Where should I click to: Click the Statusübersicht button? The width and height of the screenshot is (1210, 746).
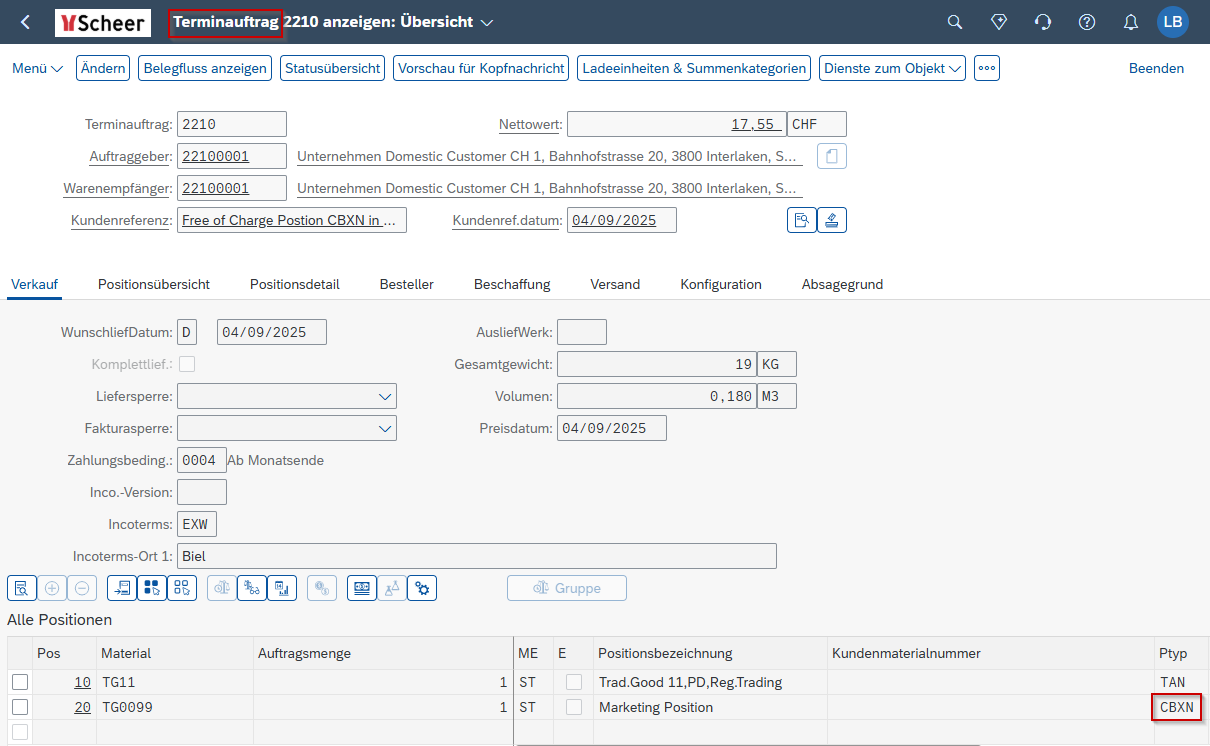[333, 68]
